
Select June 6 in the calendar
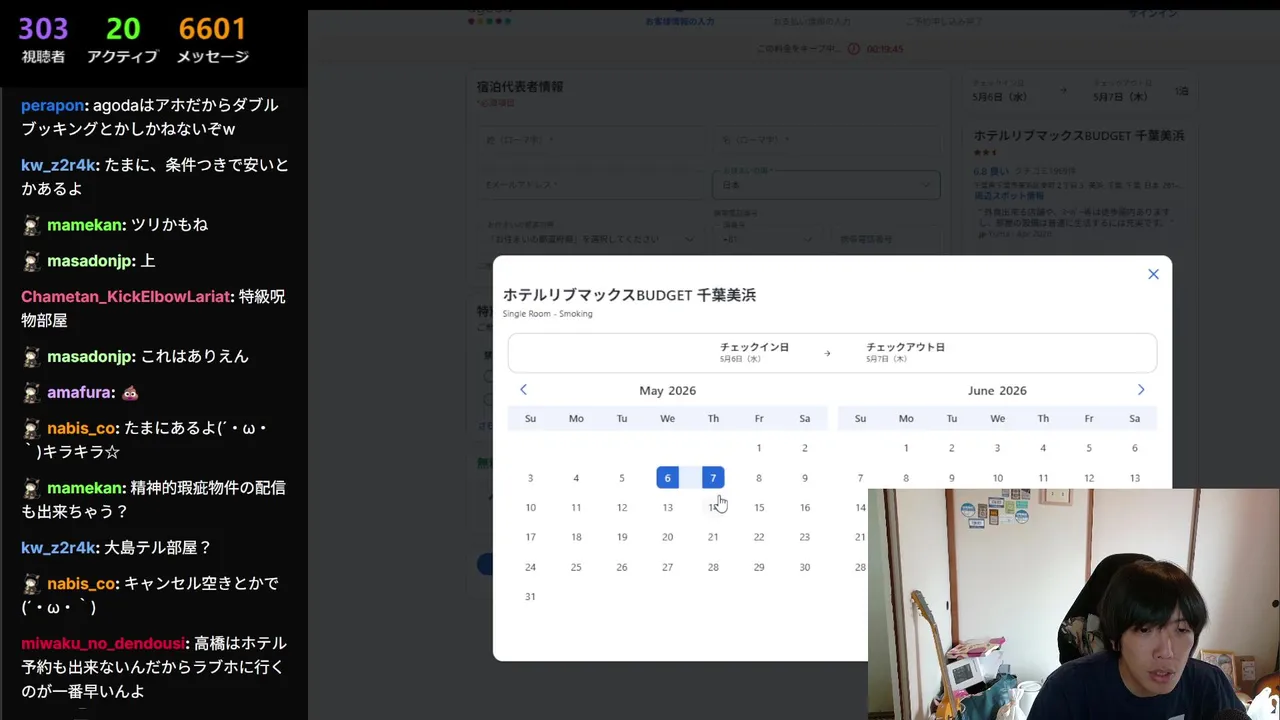[x=1135, y=448]
